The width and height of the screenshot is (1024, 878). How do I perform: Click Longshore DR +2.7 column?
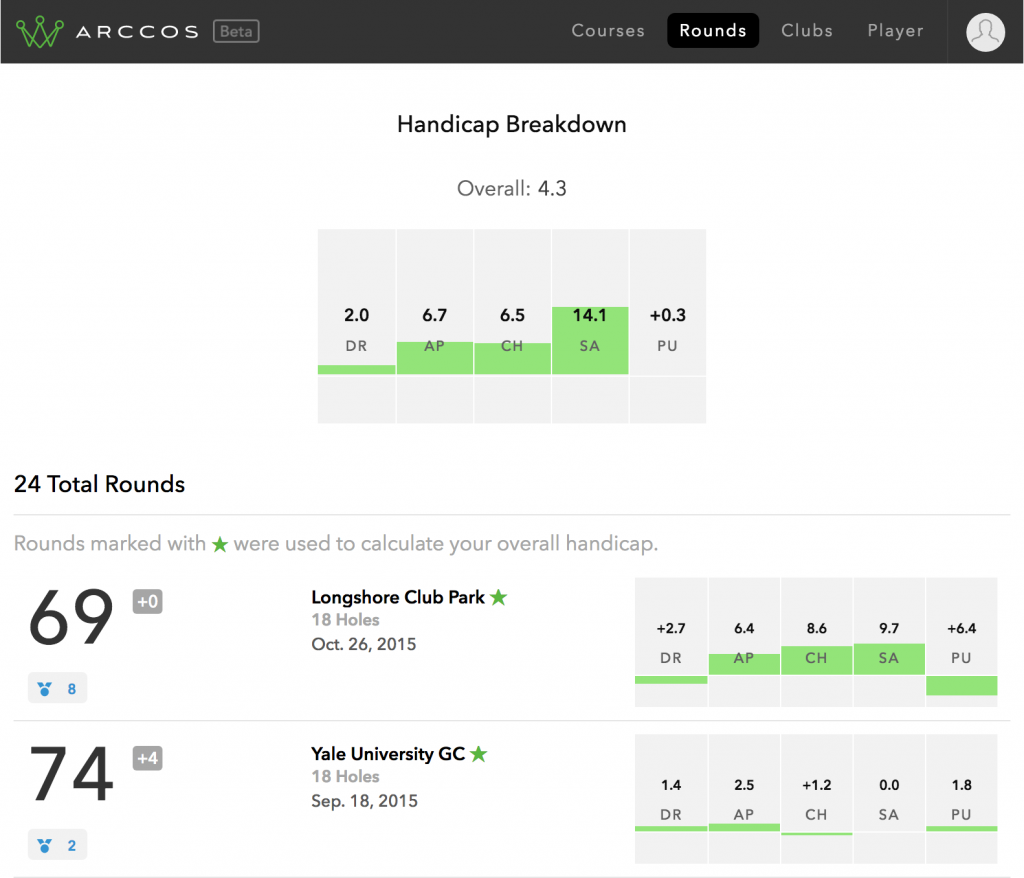pyautogui.click(x=671, y=642)
